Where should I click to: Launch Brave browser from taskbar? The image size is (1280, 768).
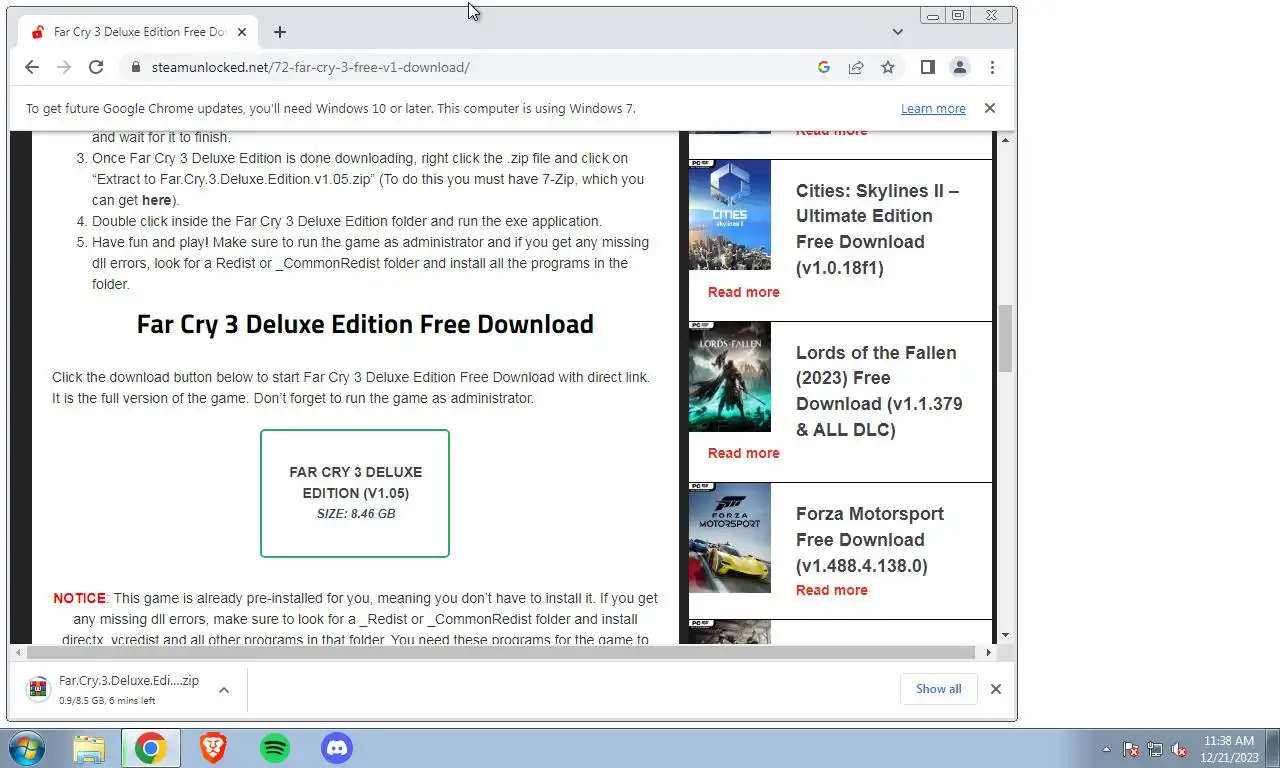(213, 748)
